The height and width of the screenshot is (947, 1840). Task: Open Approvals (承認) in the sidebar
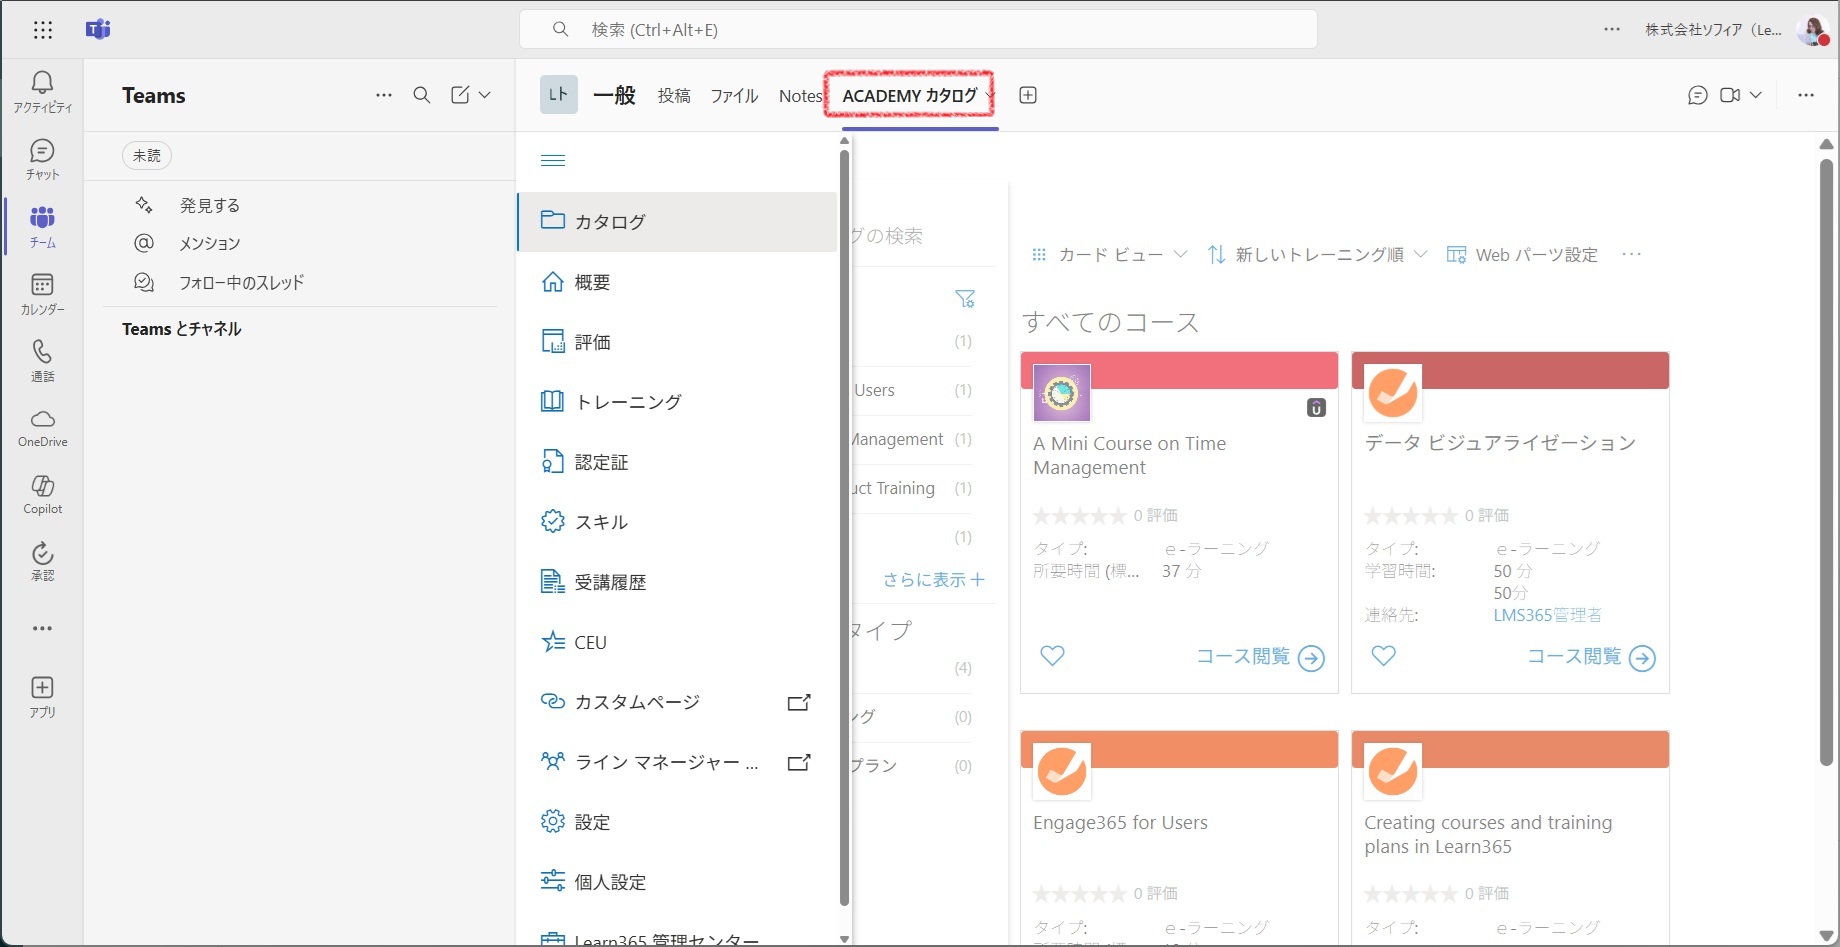coord(42,562)
